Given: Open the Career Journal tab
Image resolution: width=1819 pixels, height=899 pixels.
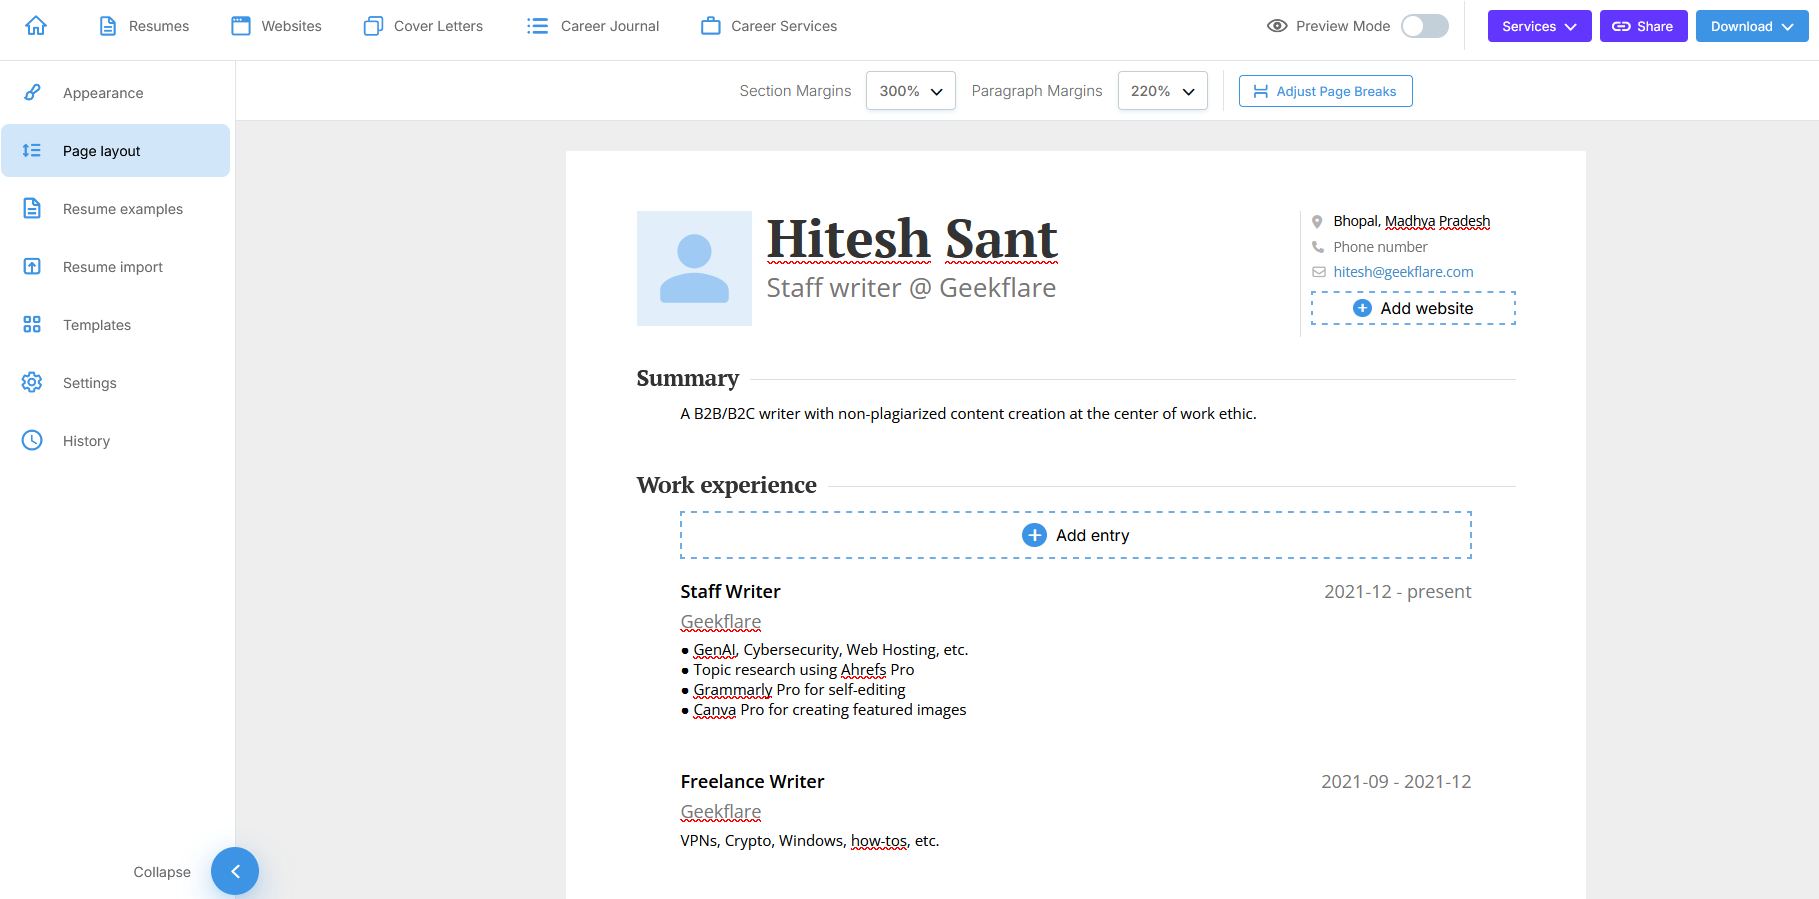Looking at the screenshot, I should pos(593,26).
